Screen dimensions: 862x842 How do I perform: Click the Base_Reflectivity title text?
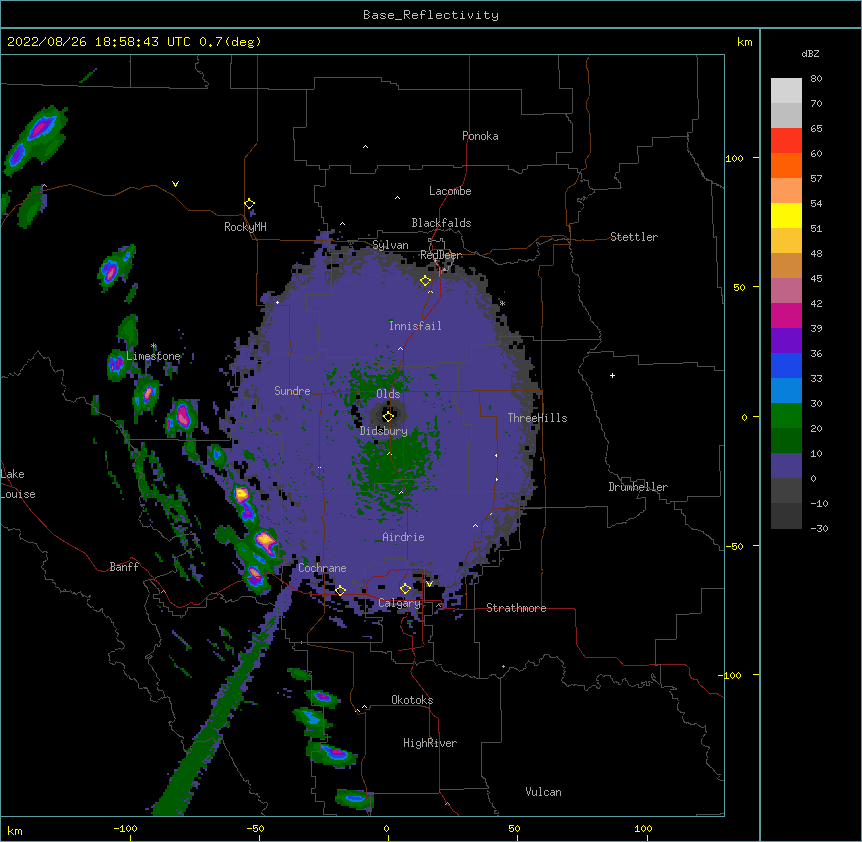[431, 15]
